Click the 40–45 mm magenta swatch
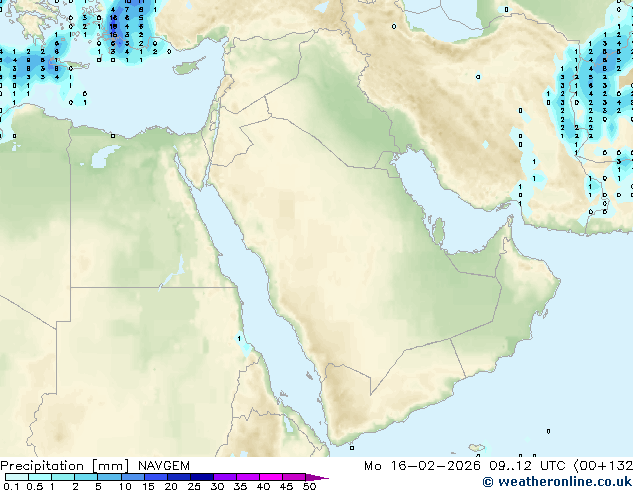The width and height of the screenshot is (634, 490). tap(271, 477)
